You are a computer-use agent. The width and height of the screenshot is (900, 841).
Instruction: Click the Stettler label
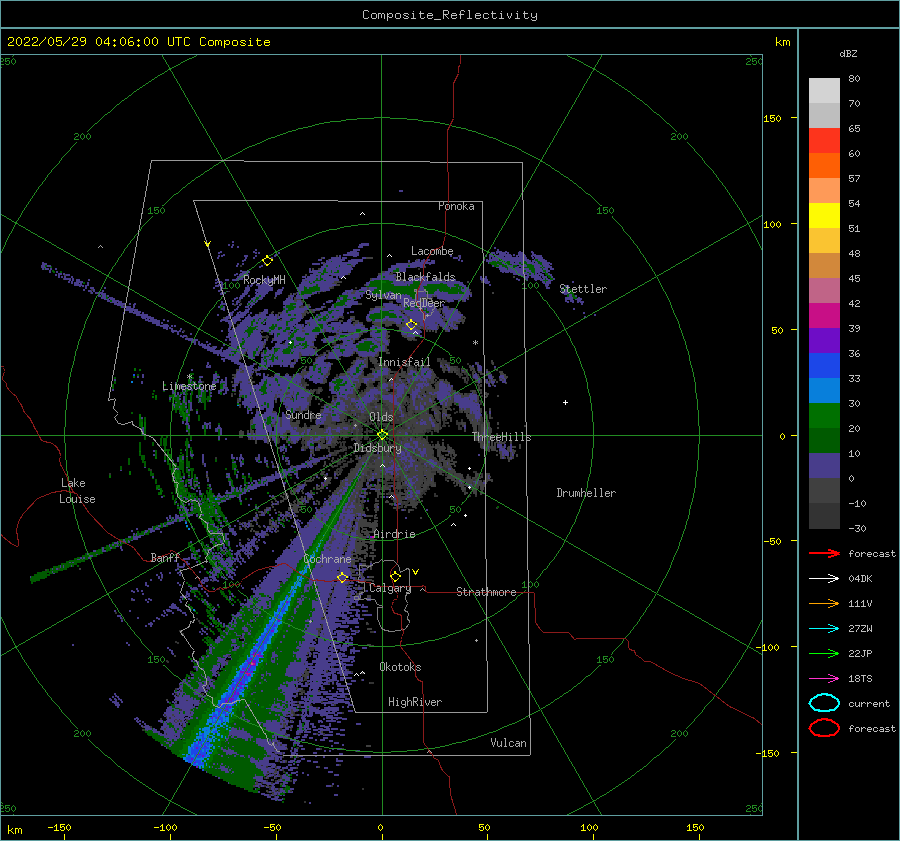point(583,289)
